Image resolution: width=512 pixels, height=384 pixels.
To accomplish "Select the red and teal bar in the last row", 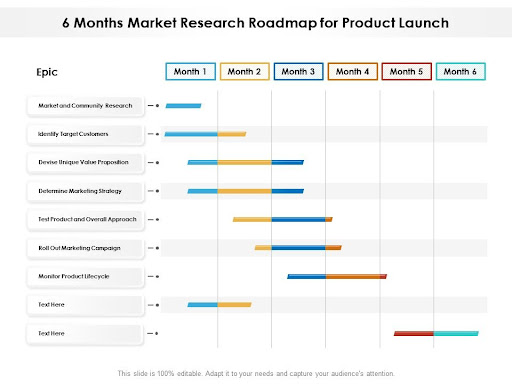I will coord(436,333).
